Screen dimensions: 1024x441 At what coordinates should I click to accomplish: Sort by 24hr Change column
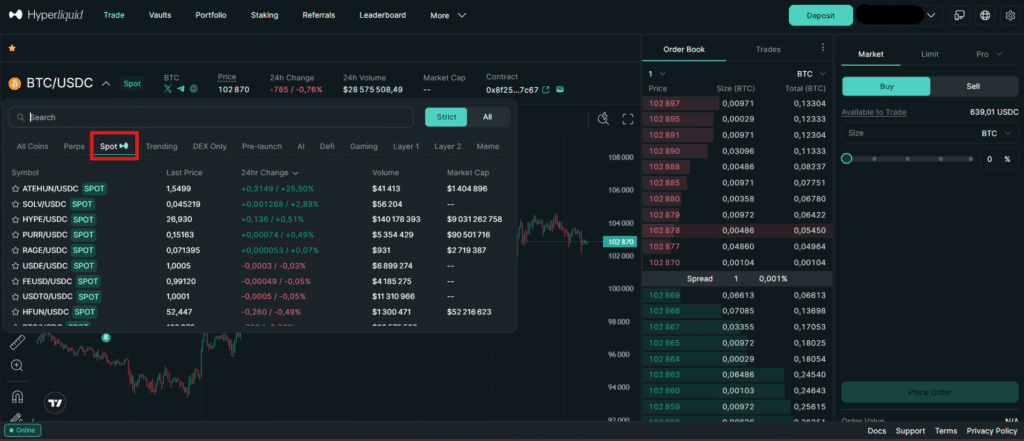(x=270, y=172)
